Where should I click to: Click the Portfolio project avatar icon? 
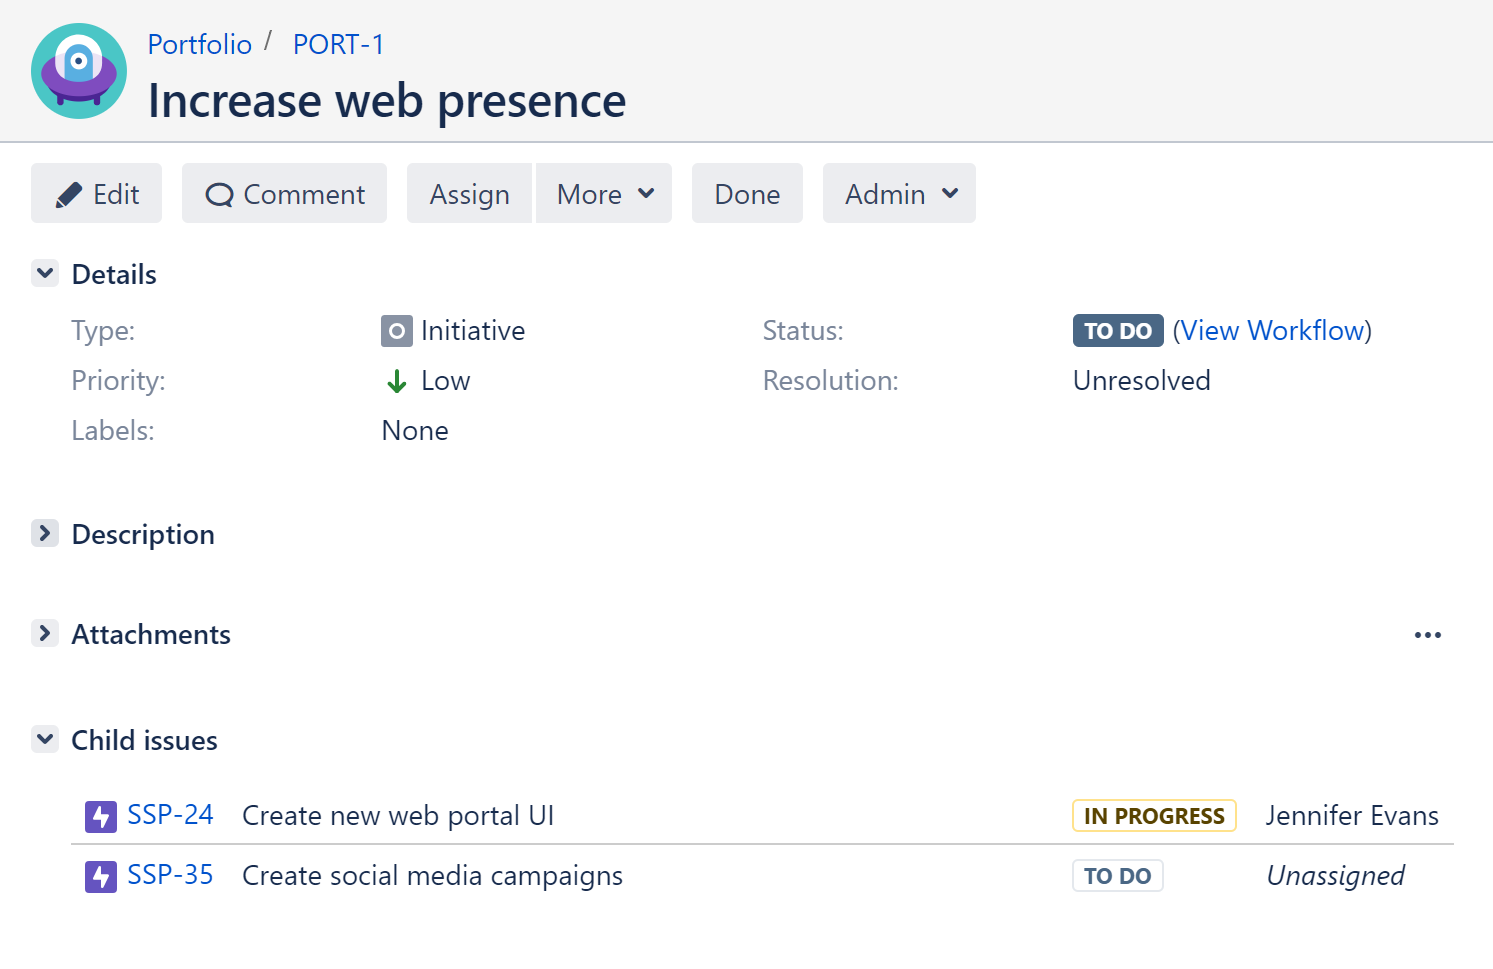pyautogui.click(x=79, y=71)
